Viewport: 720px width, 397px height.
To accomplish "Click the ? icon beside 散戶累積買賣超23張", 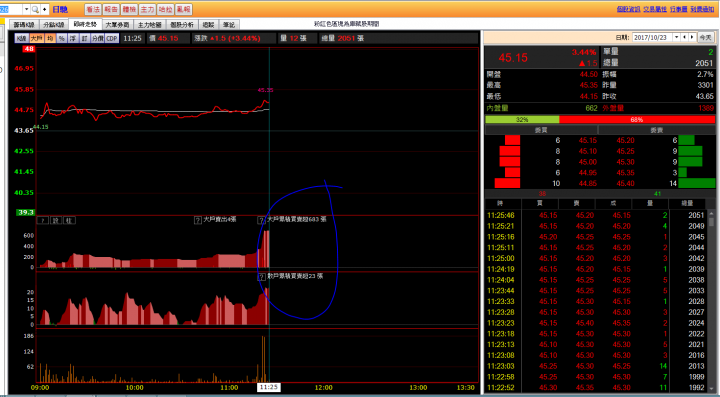I will (x=261, y=277).
